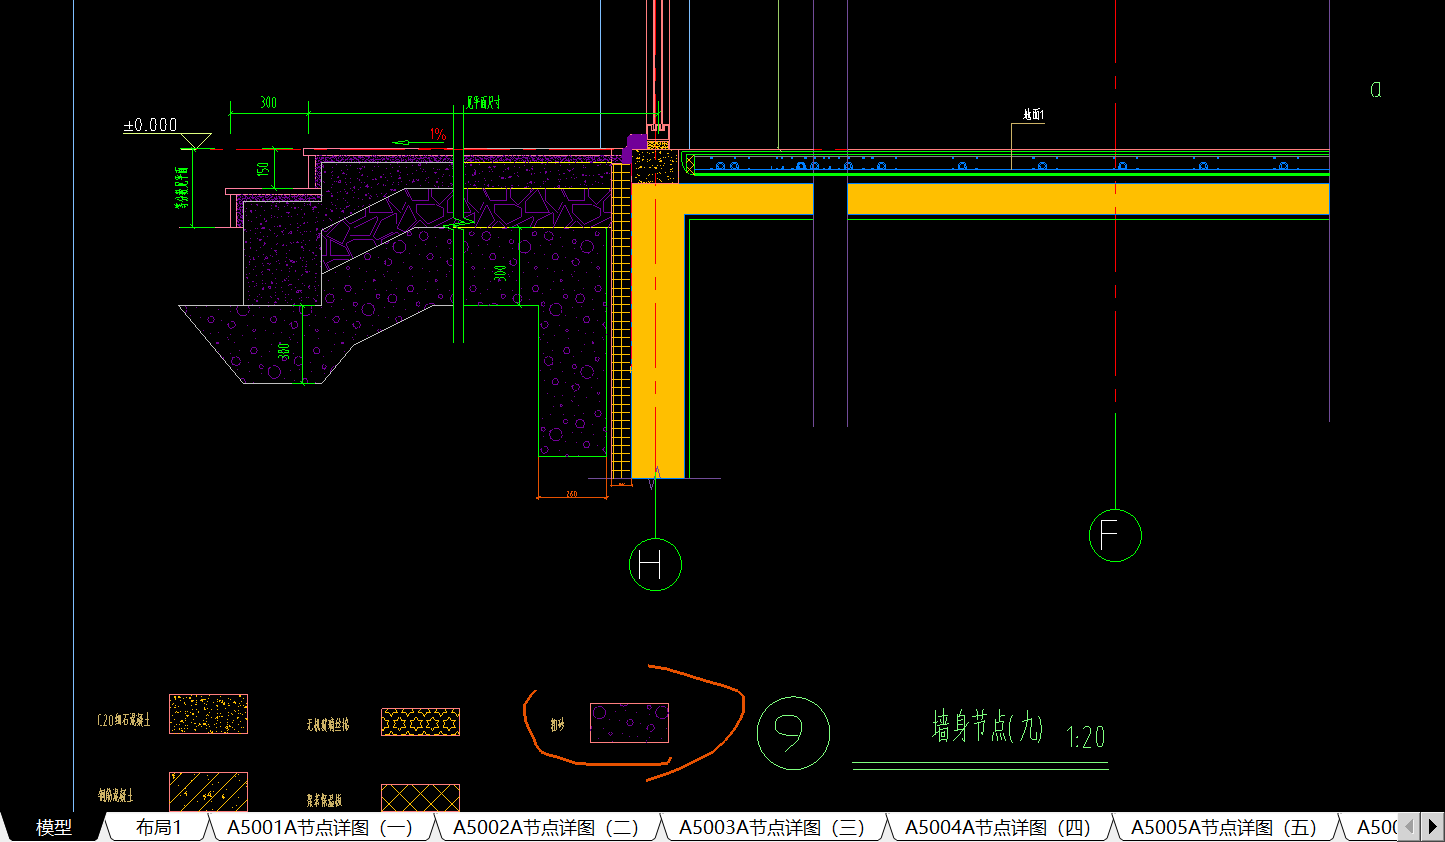The width and height of the screenshot is (1445, 842).
Task: Select the 墙身节点(九) title text
Action: 987,726
